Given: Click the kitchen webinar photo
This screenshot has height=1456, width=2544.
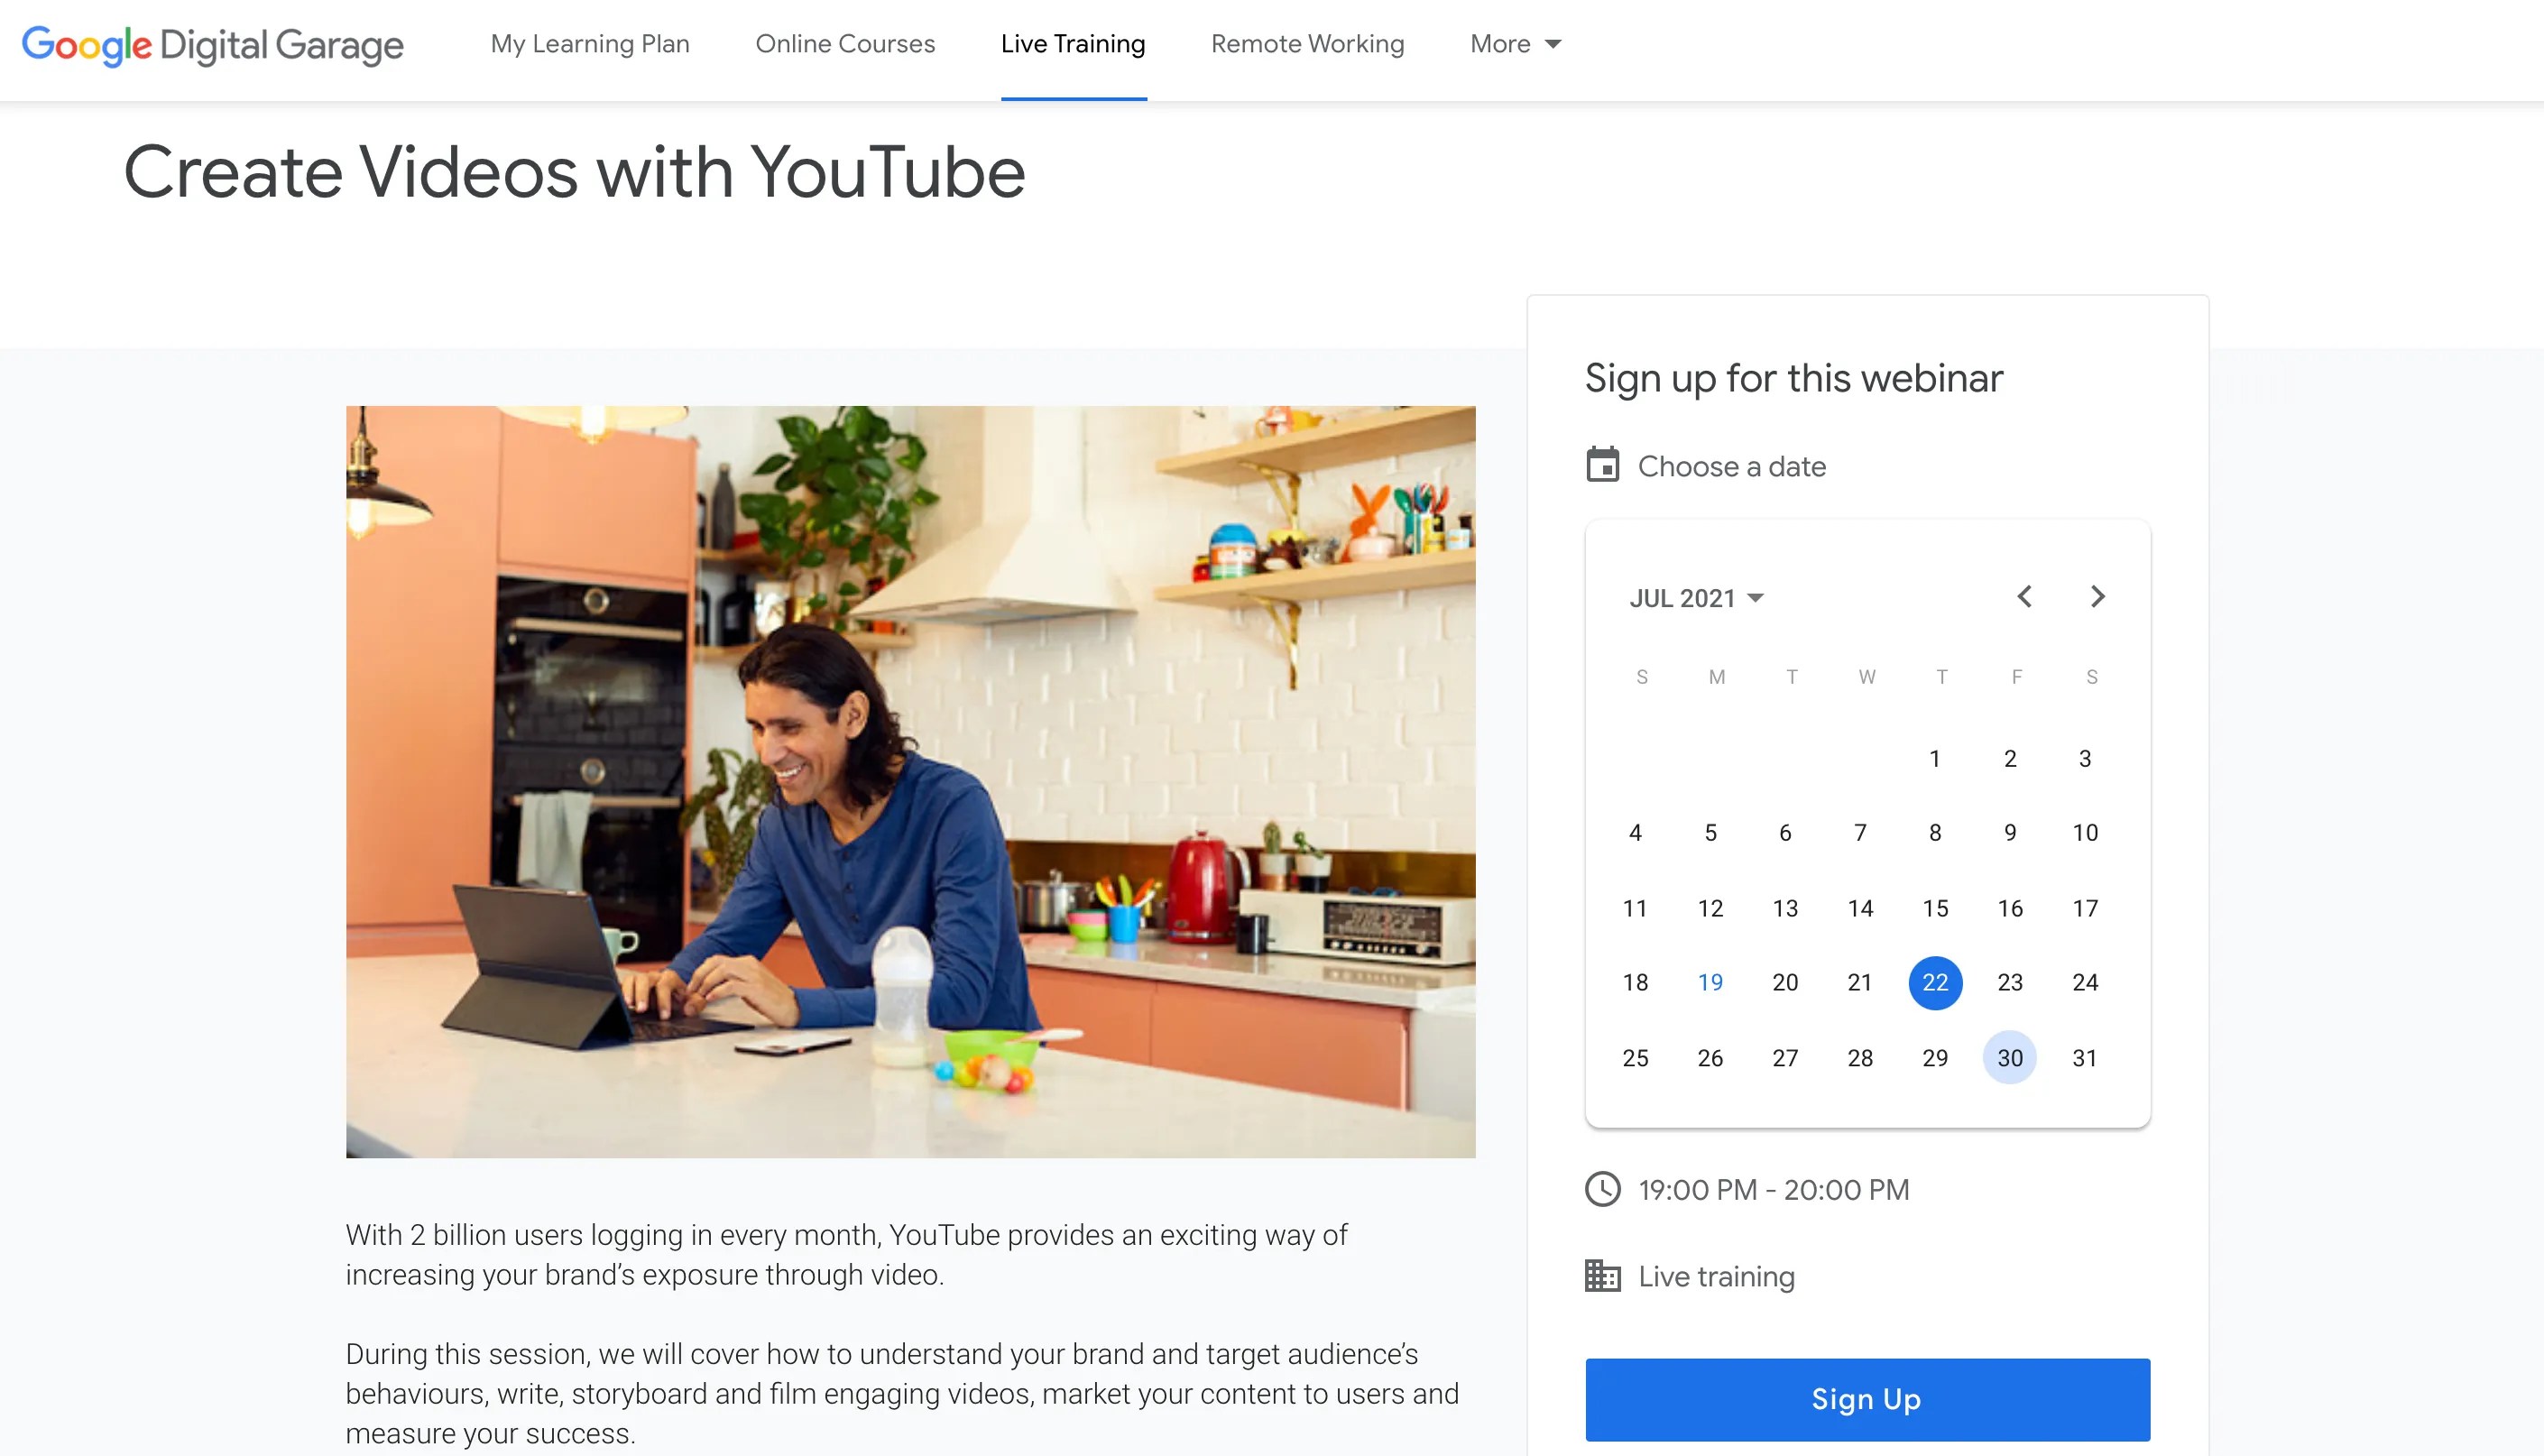Looking at the screenshot, I should pyautogui.click(x=910, y=780).
